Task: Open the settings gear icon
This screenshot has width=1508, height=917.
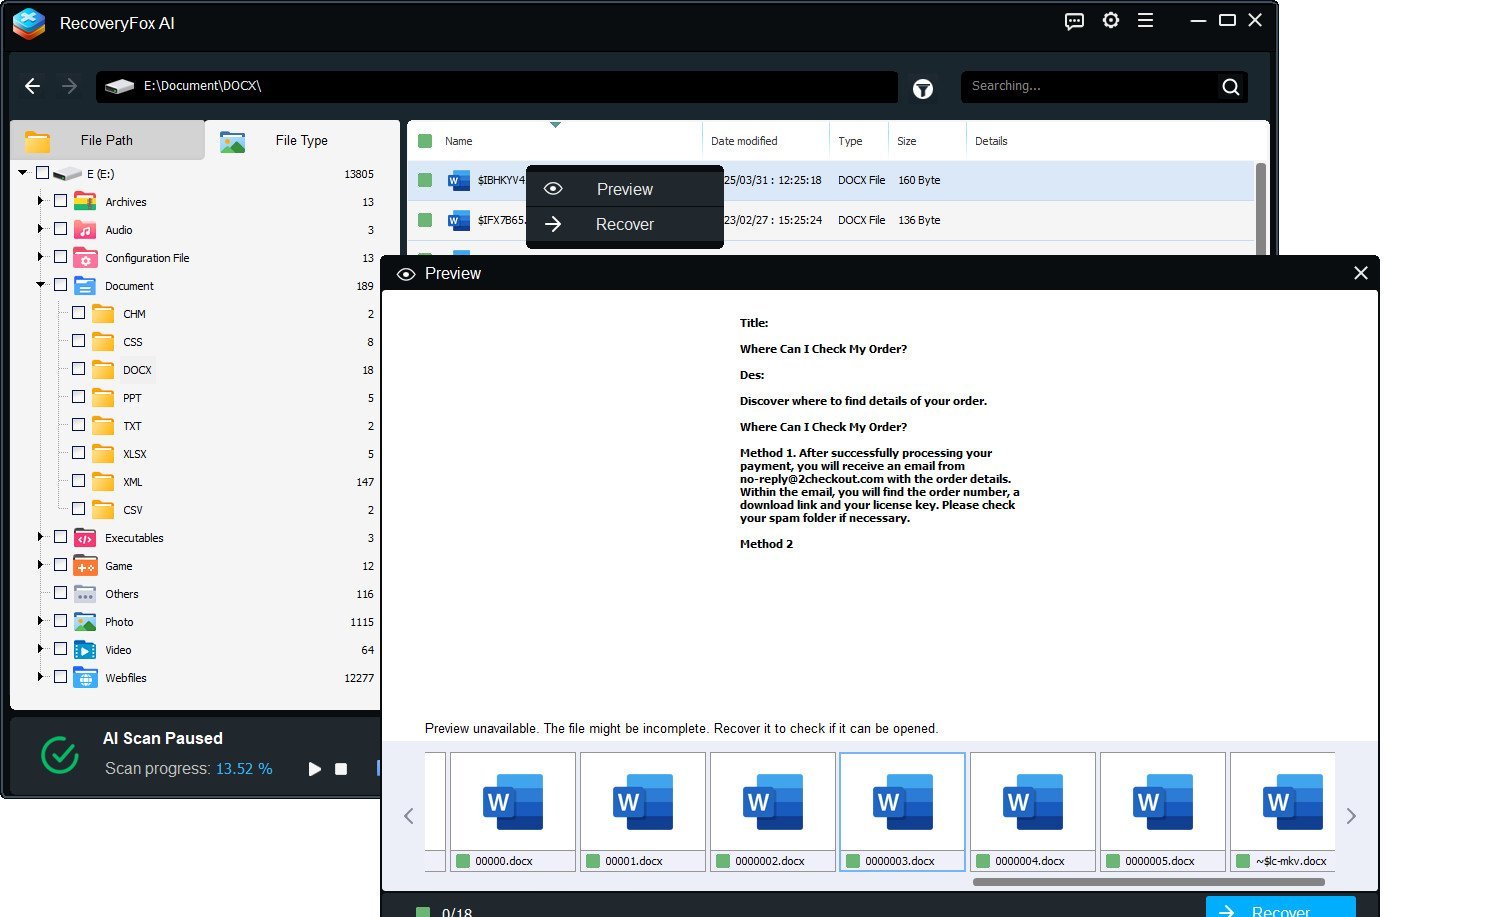Action: [1110, 21]
